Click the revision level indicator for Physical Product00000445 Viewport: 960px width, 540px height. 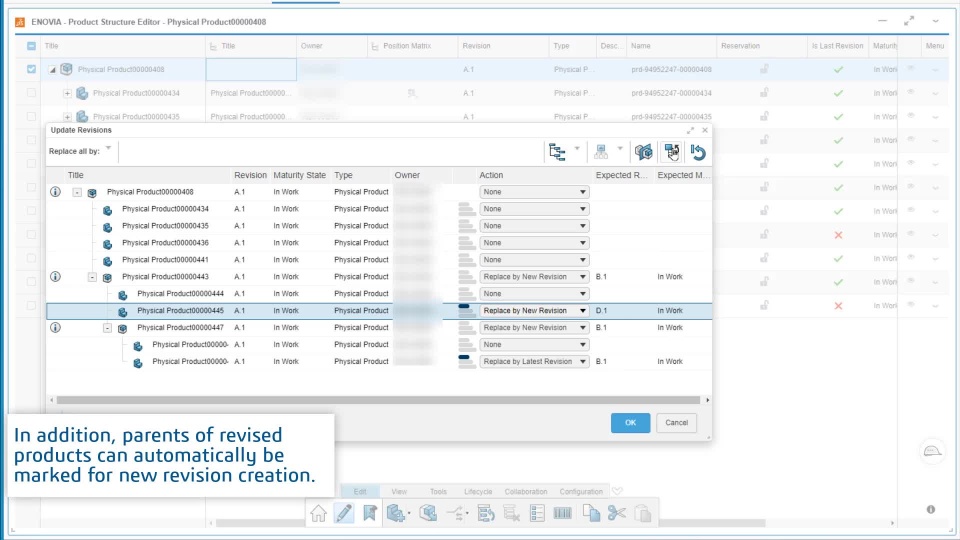click(466, 310)
